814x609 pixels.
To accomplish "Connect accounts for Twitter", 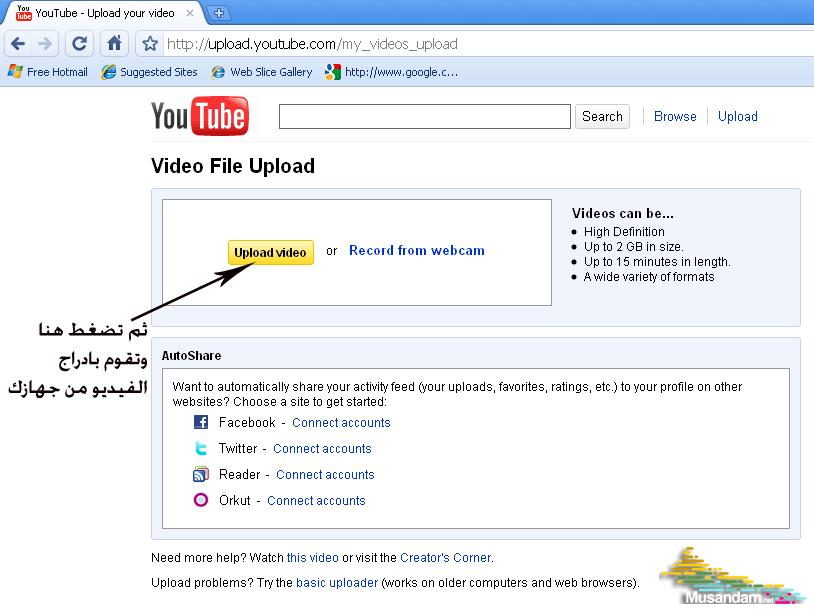I will pyautogui.click(x=322, y=449).
